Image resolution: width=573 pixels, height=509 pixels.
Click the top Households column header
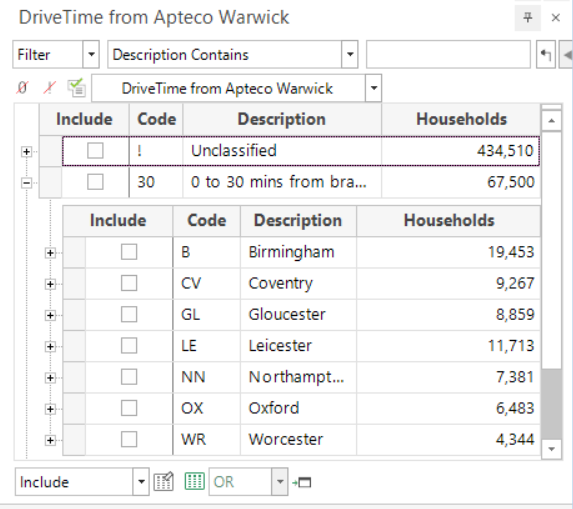point(461,119)
